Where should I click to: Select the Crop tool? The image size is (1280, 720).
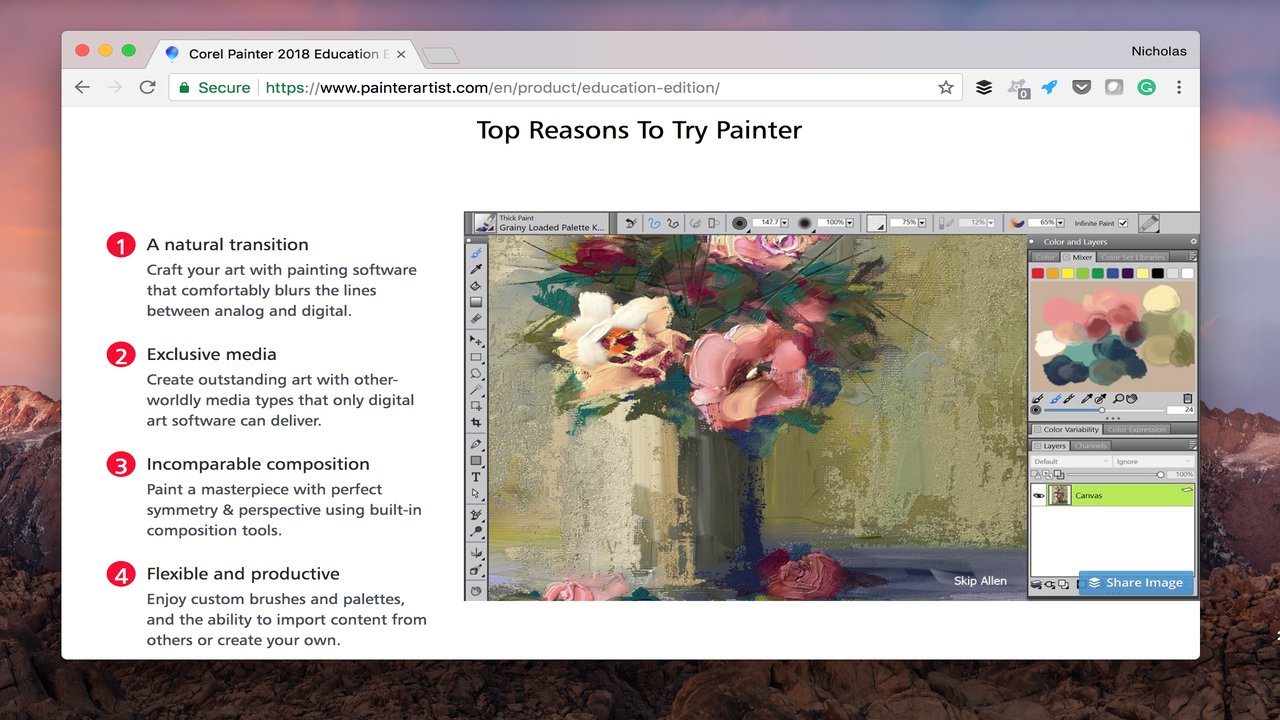477,425
